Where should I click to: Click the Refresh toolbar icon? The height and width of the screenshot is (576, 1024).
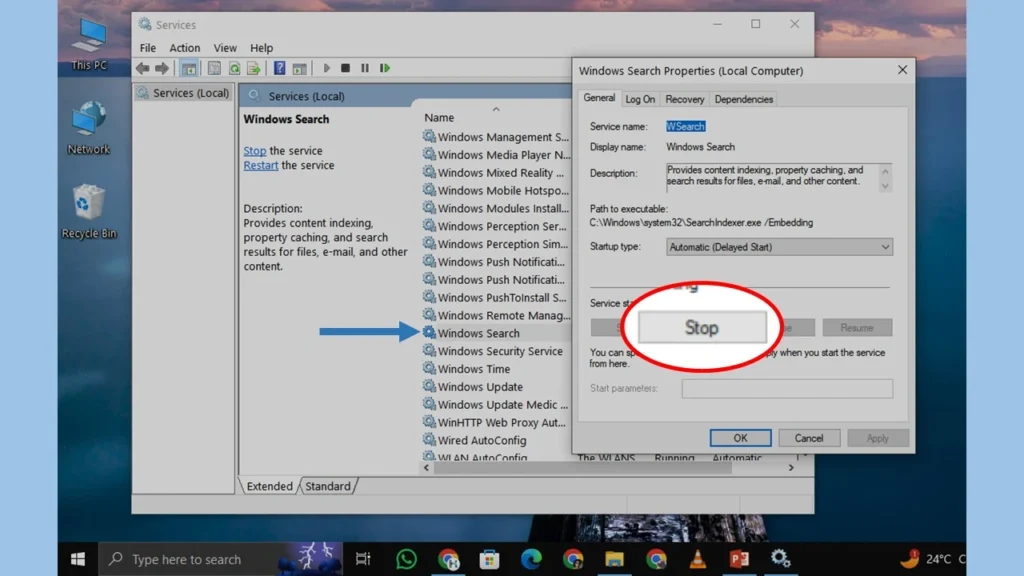click(234, 68)
